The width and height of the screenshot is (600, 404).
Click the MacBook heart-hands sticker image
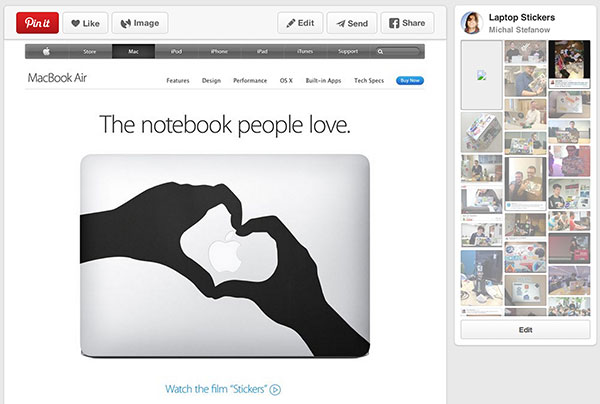[225, 256]
